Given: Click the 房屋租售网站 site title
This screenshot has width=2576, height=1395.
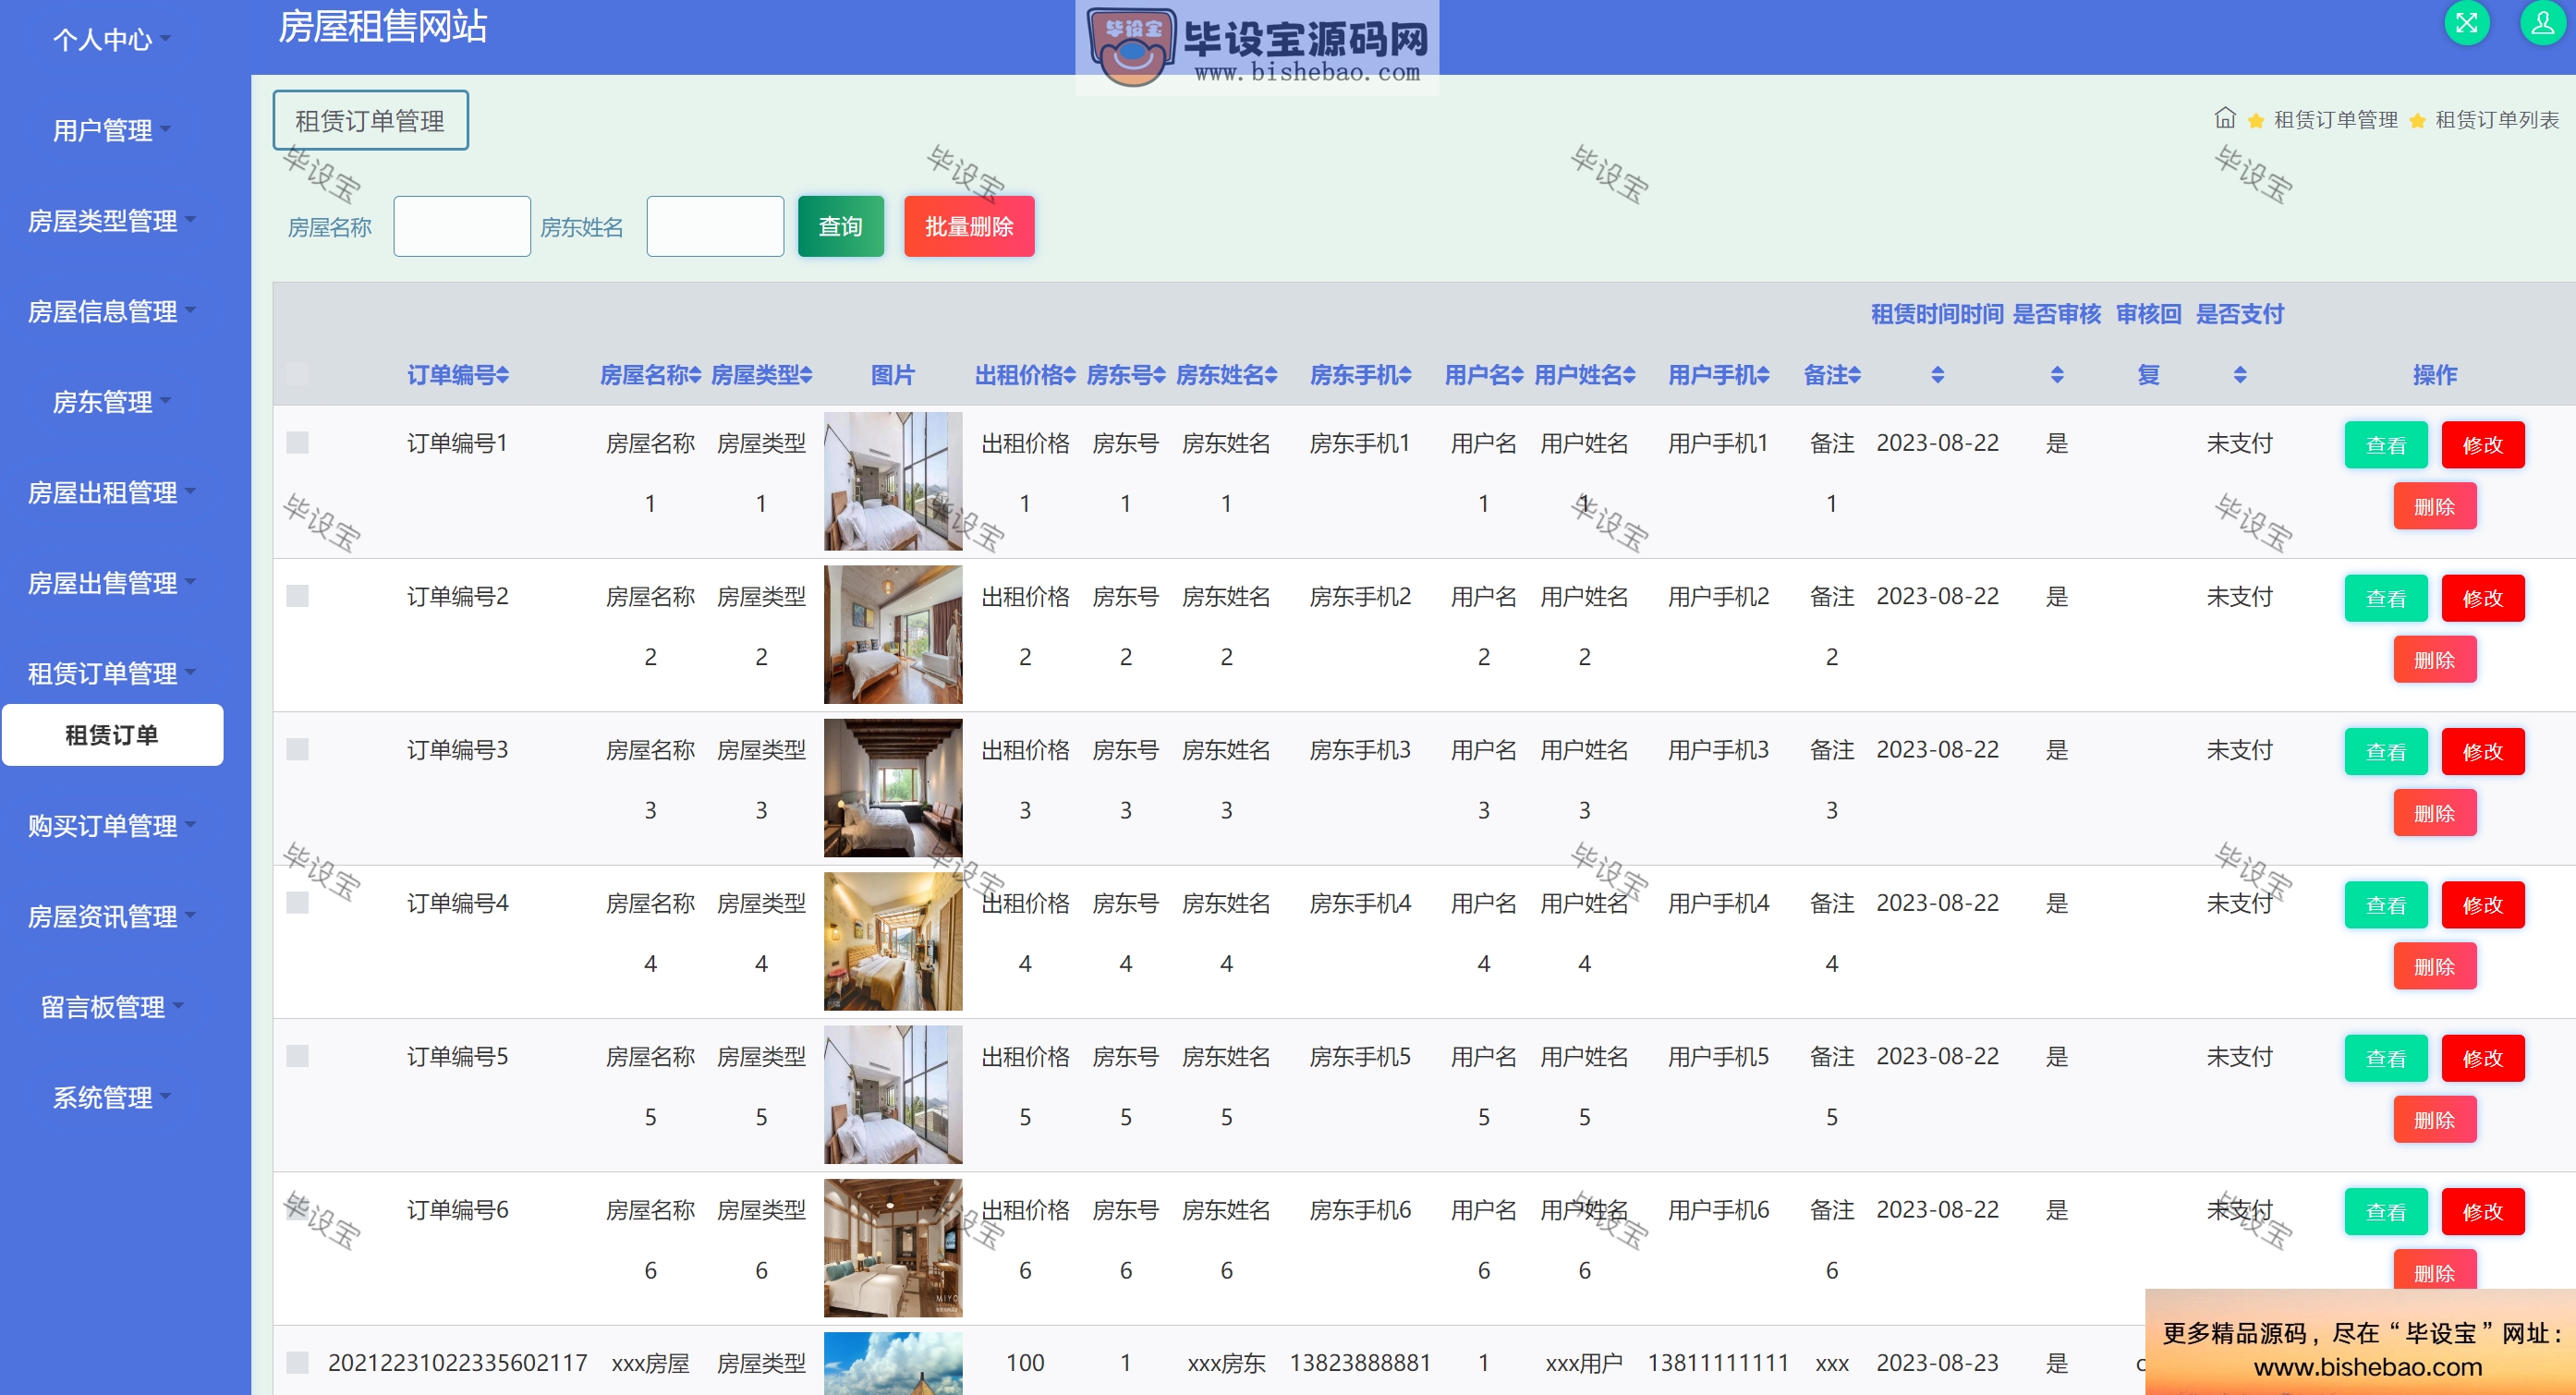Looking at the screenshot, I should pyautogui.click(x=382, y=26).
